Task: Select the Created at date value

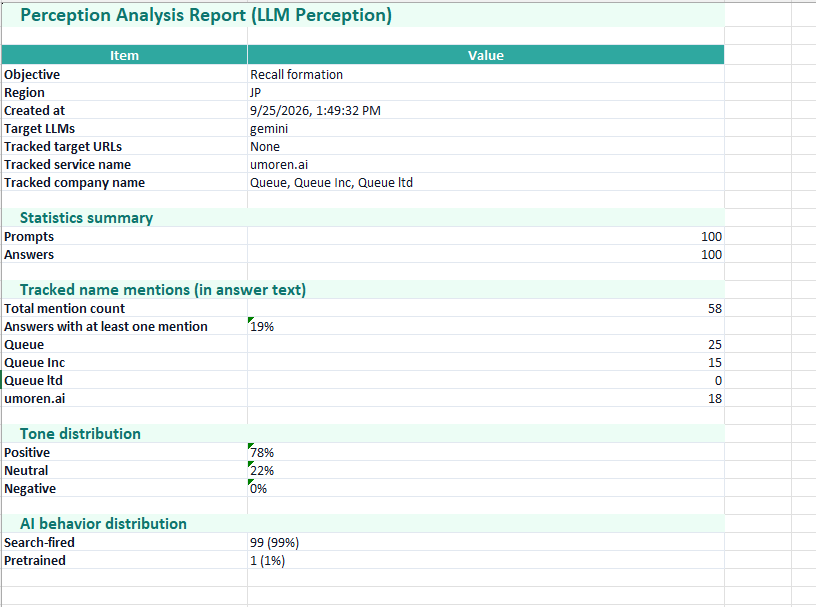Action: coord(486,110)
